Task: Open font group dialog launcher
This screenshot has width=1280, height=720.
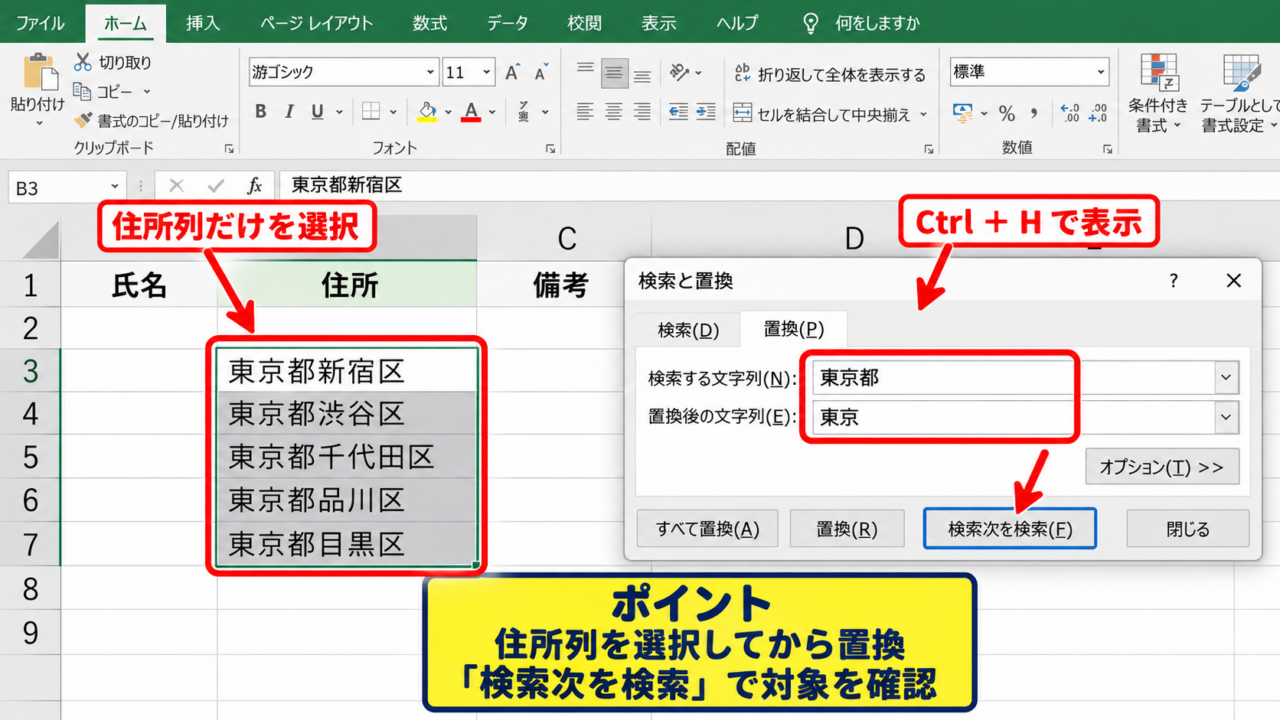Action: pyautogui.click(x=550, y=148)
